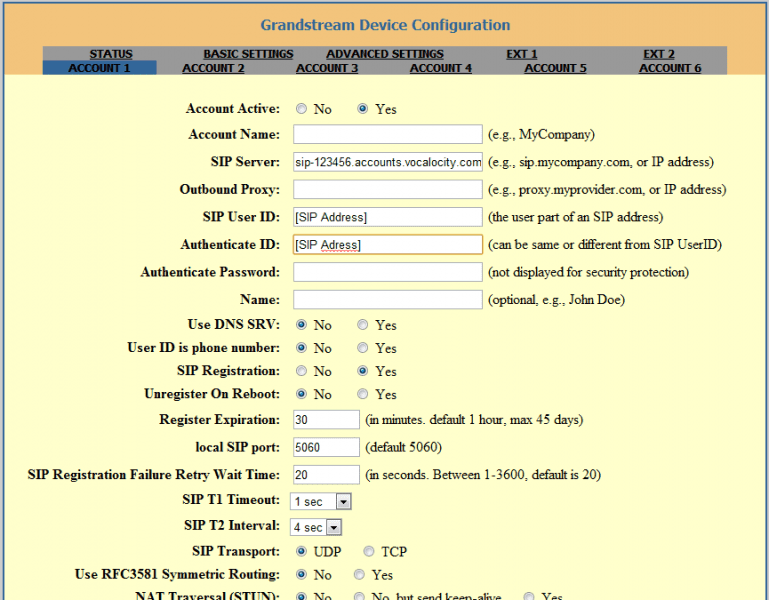
Task: Click the SIP User ID field
Action: (388, 217)
